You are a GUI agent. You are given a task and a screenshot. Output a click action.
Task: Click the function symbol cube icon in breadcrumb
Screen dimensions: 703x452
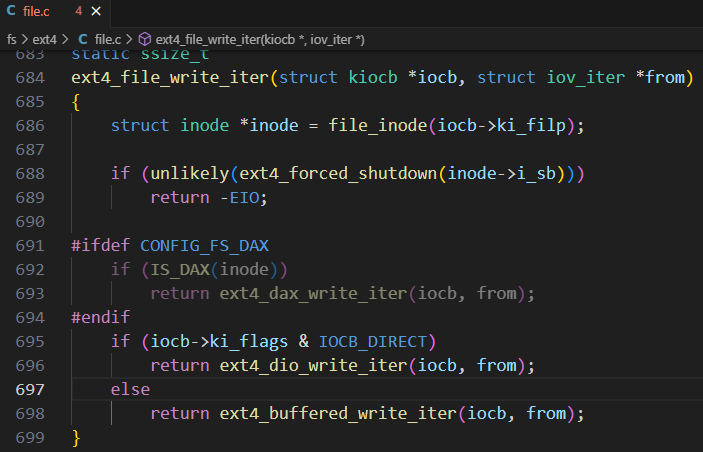(x=144, y=39)
